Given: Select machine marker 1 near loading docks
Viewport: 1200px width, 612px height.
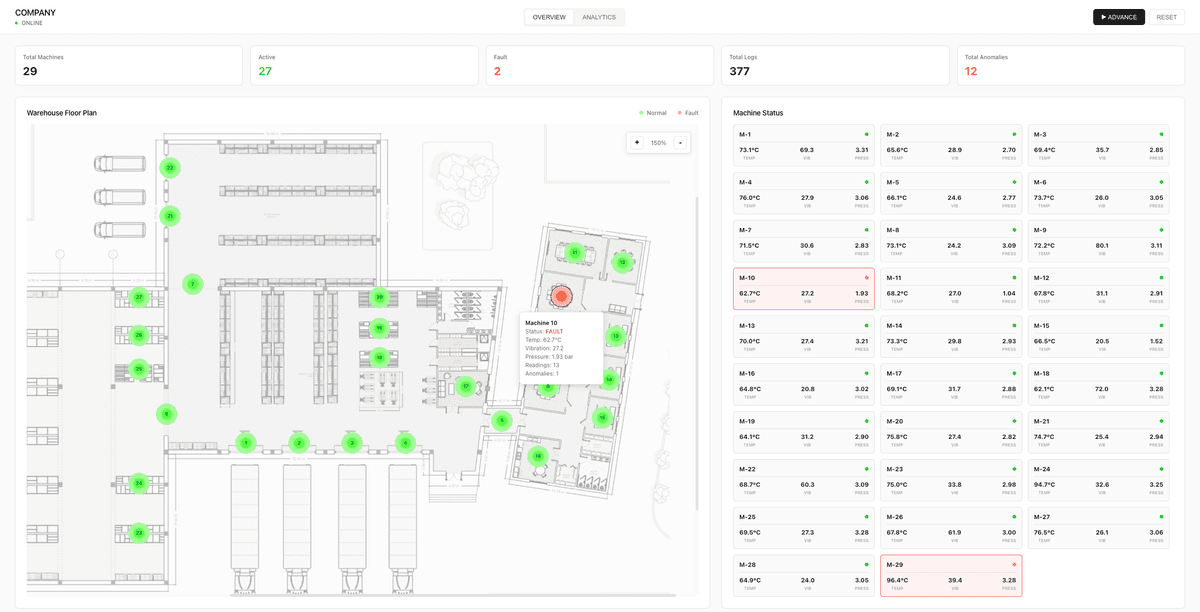Looking at the screenshot, I should 245,443.
